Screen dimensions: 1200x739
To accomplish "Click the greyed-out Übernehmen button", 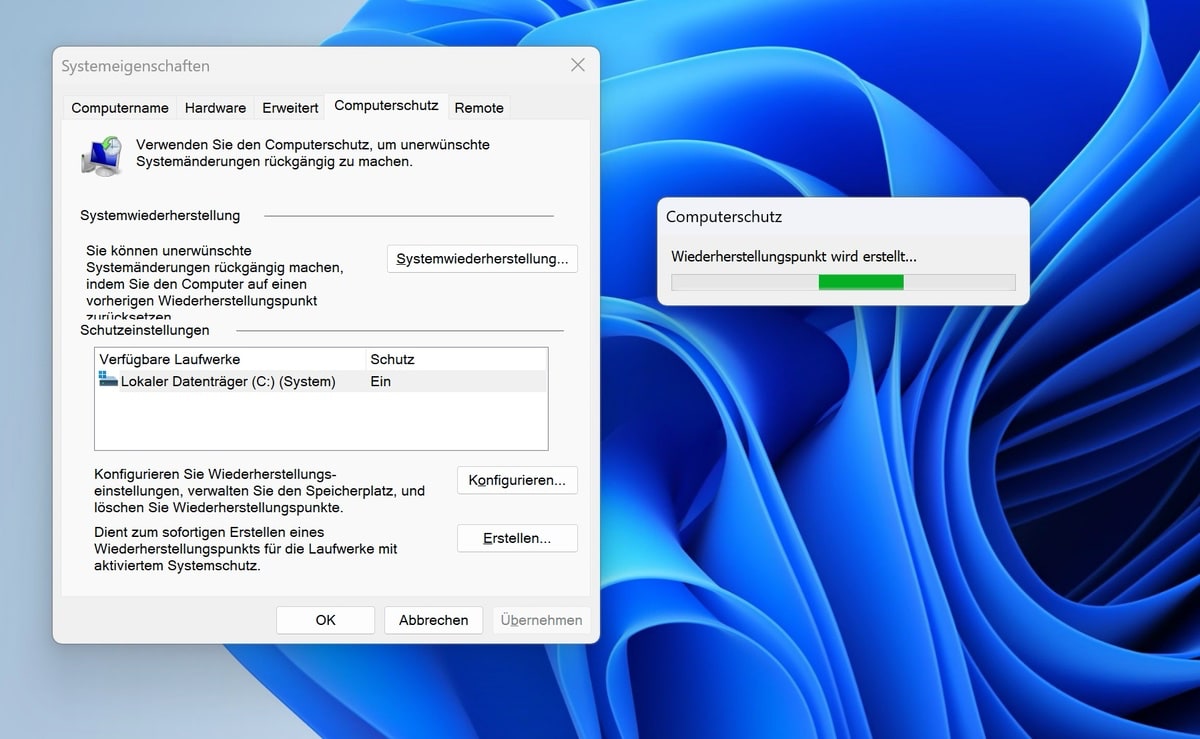I will [541, 620].
